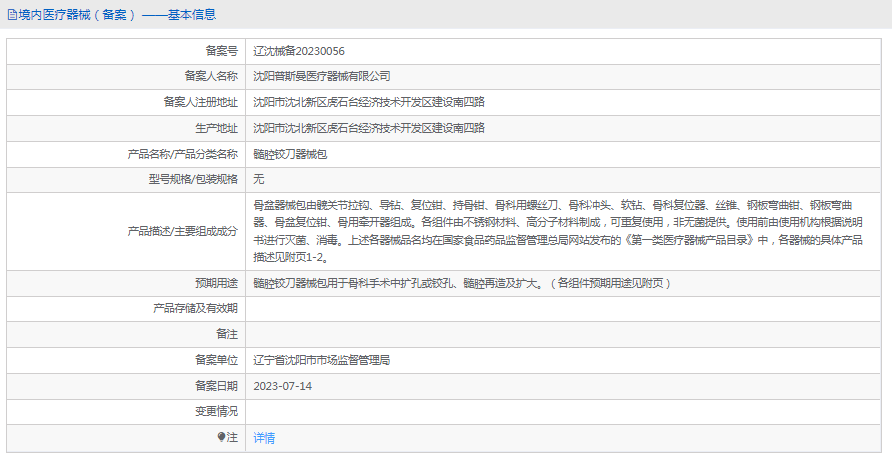
Task: Click the 生产地址 label
Action: pos(216,128)
